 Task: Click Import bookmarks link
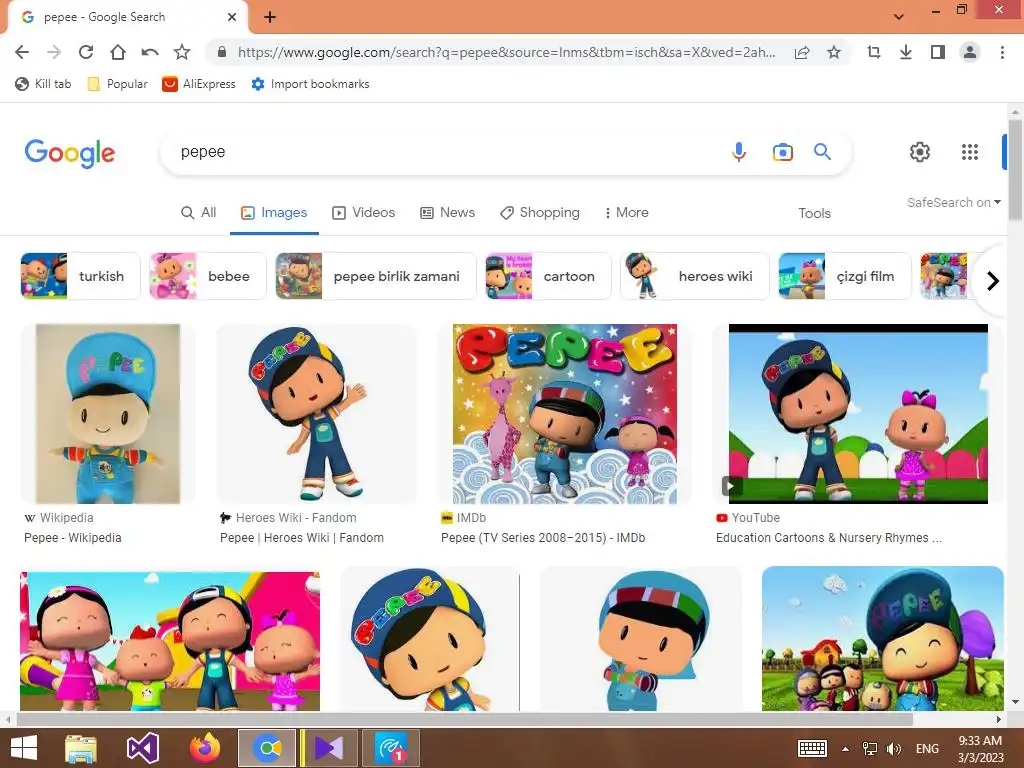point(311,84)
